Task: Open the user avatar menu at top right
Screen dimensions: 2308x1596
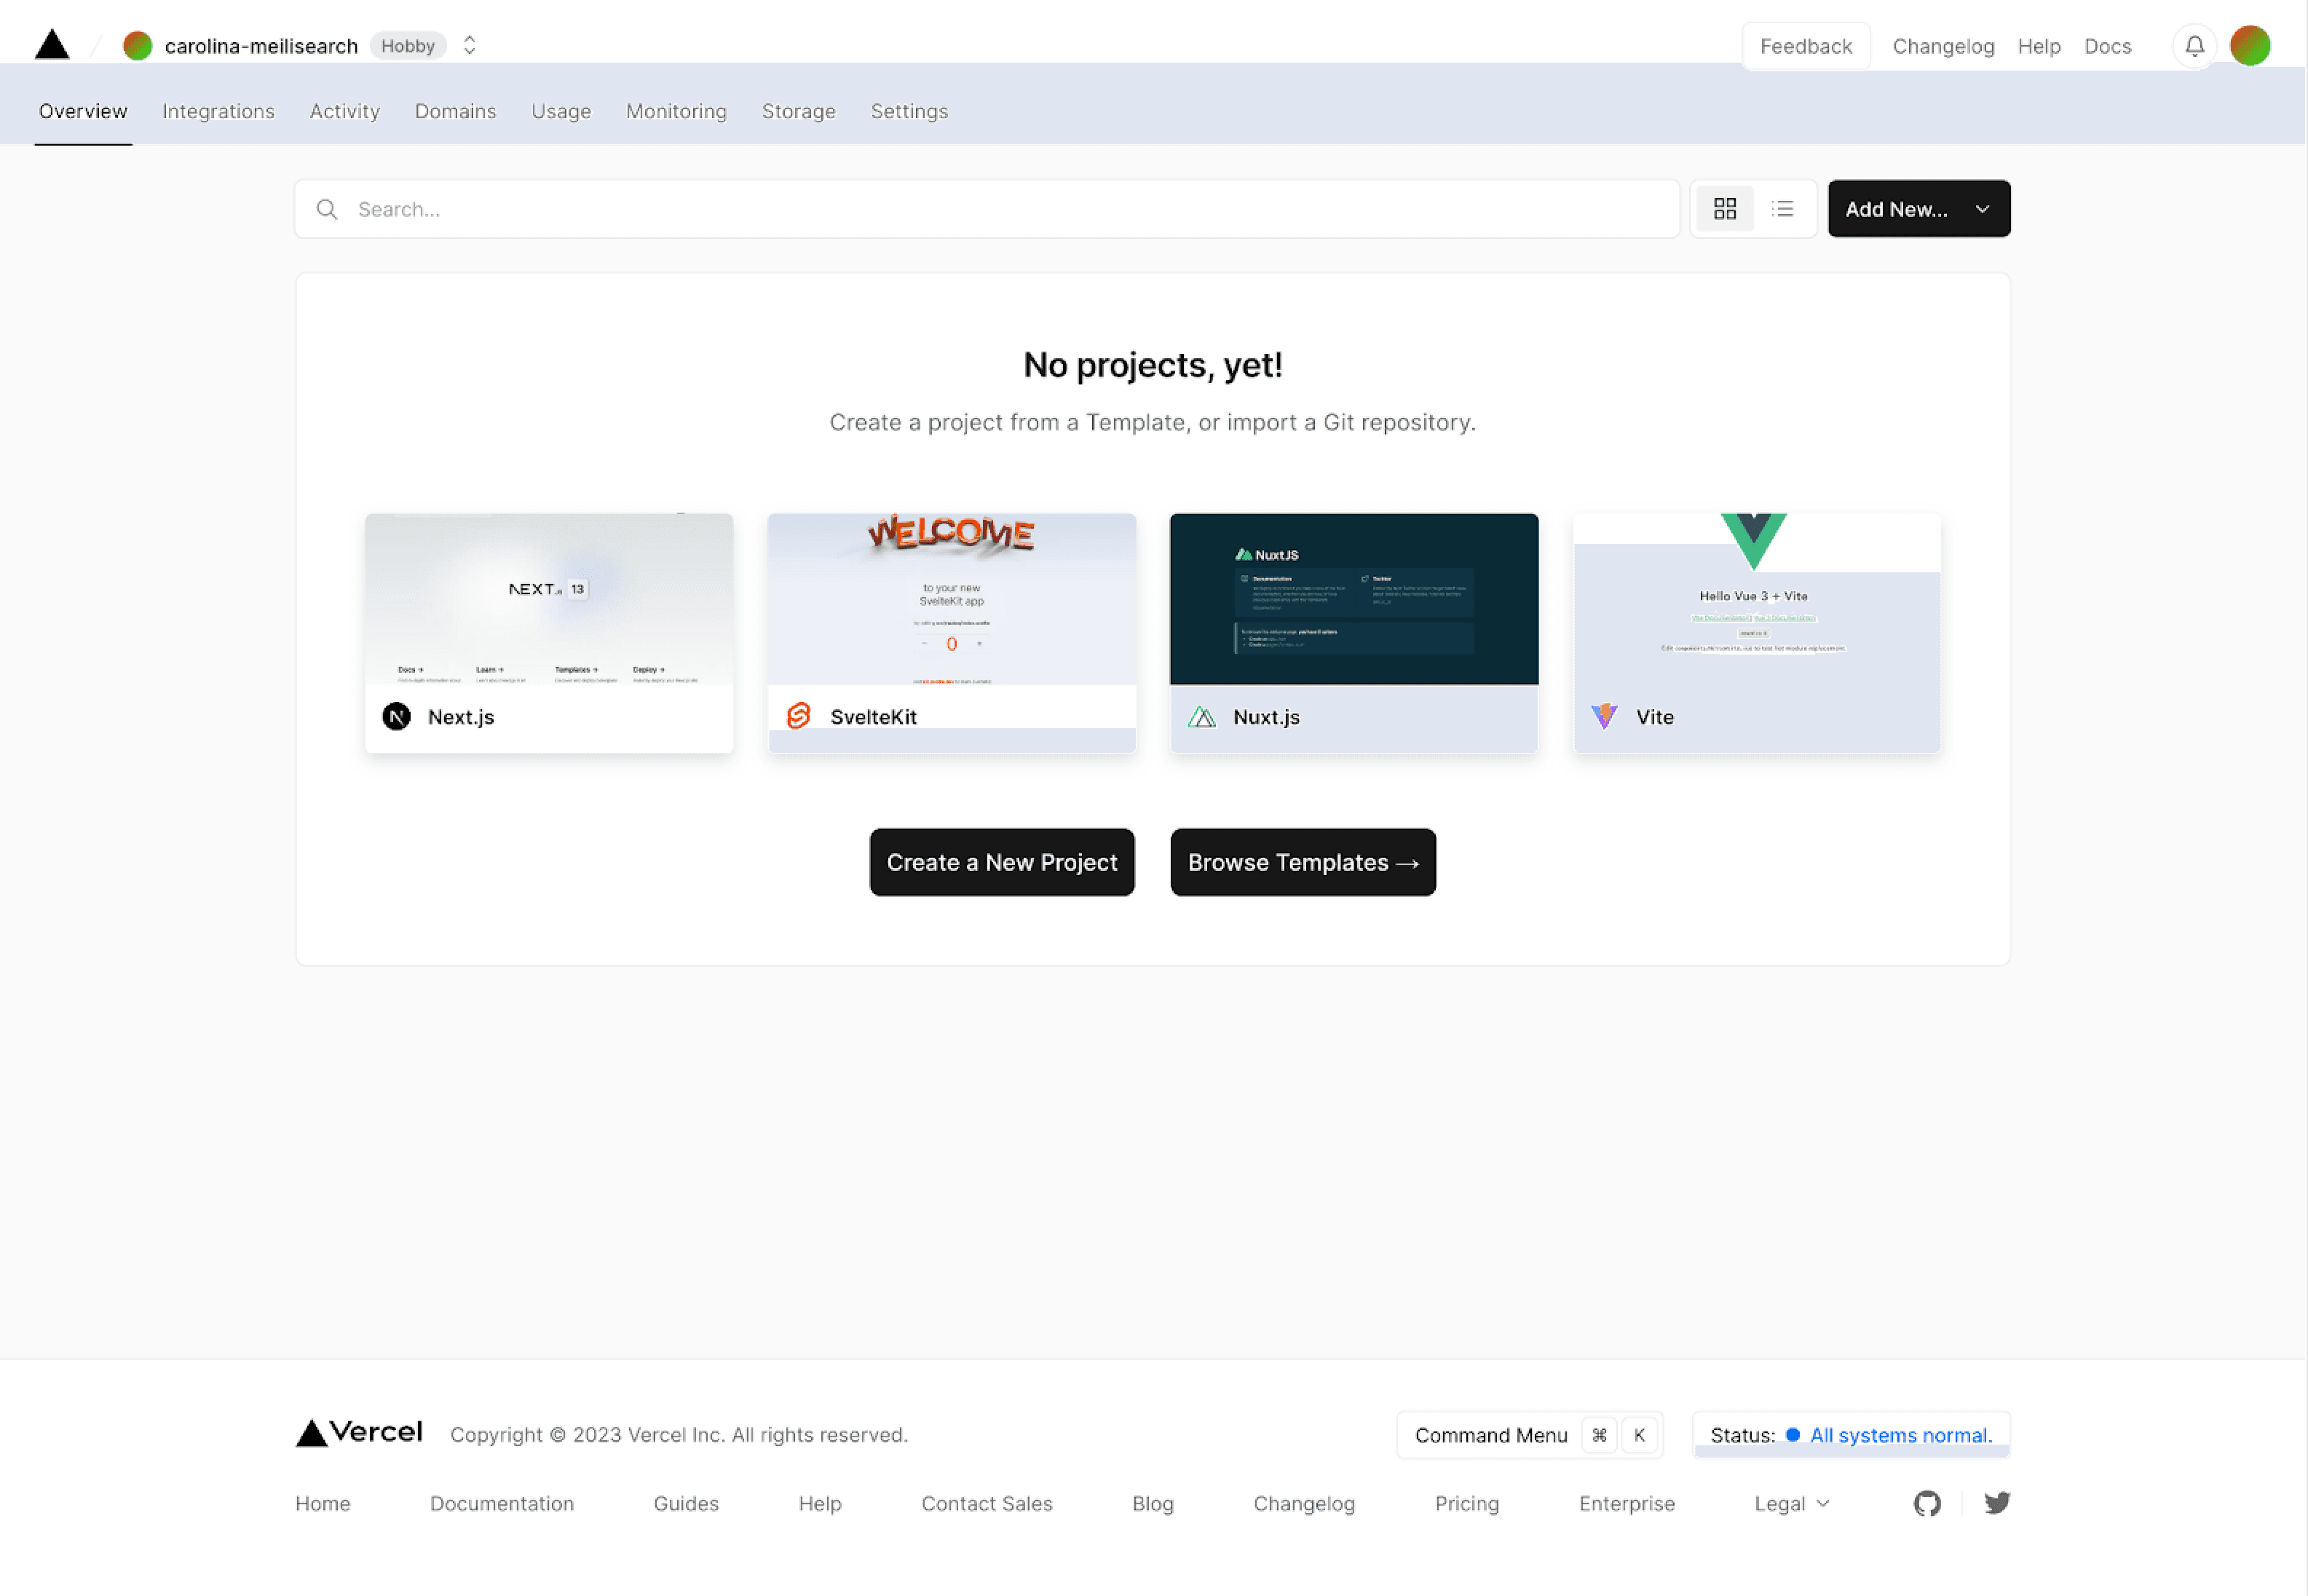Action: (2250, 46)
